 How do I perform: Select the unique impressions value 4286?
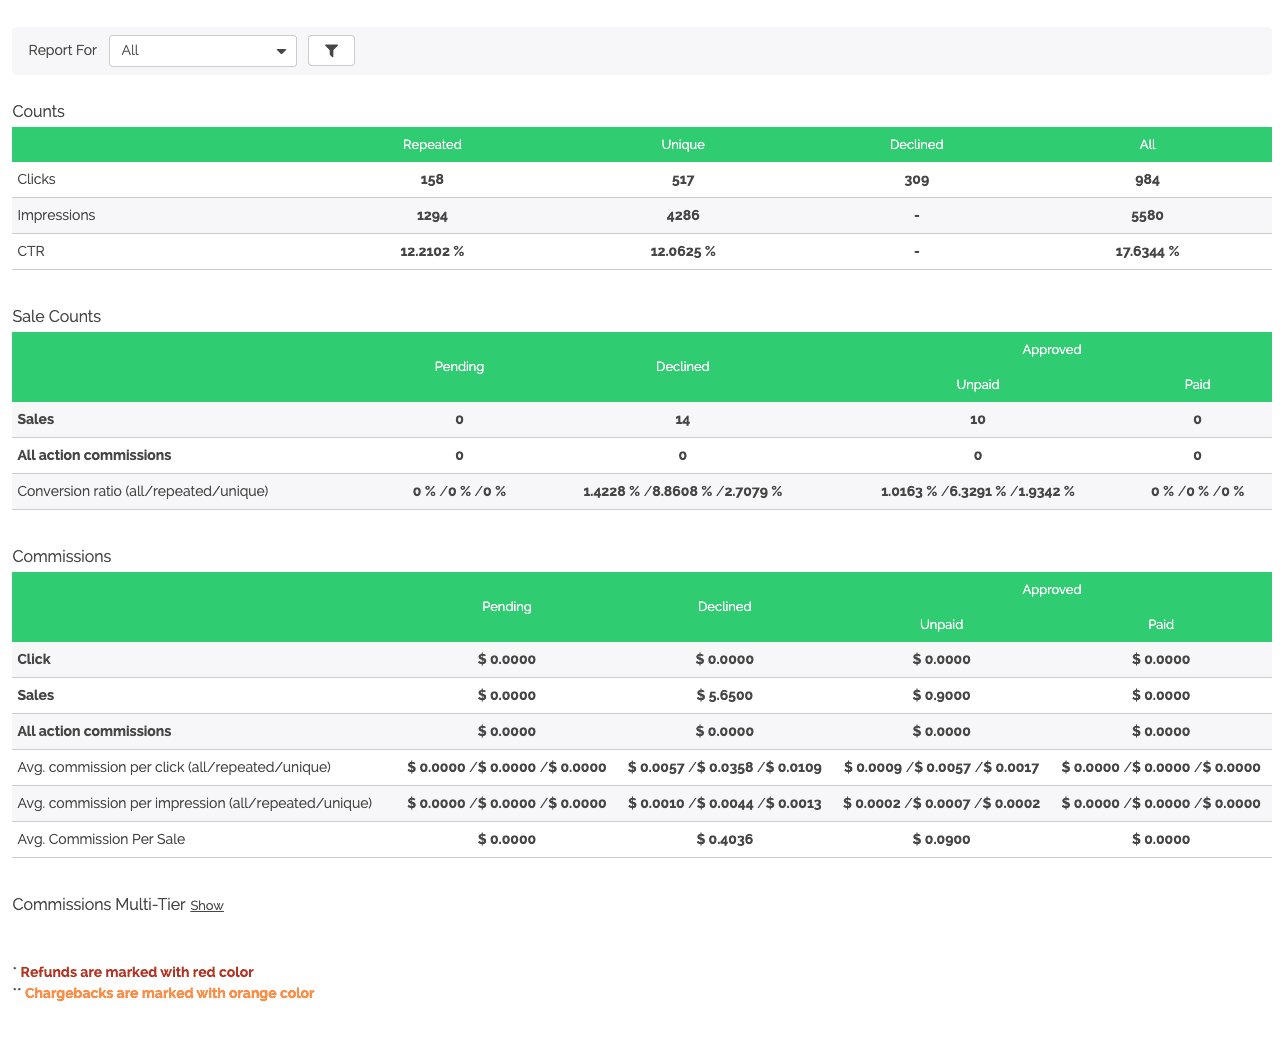click(683, 216)
